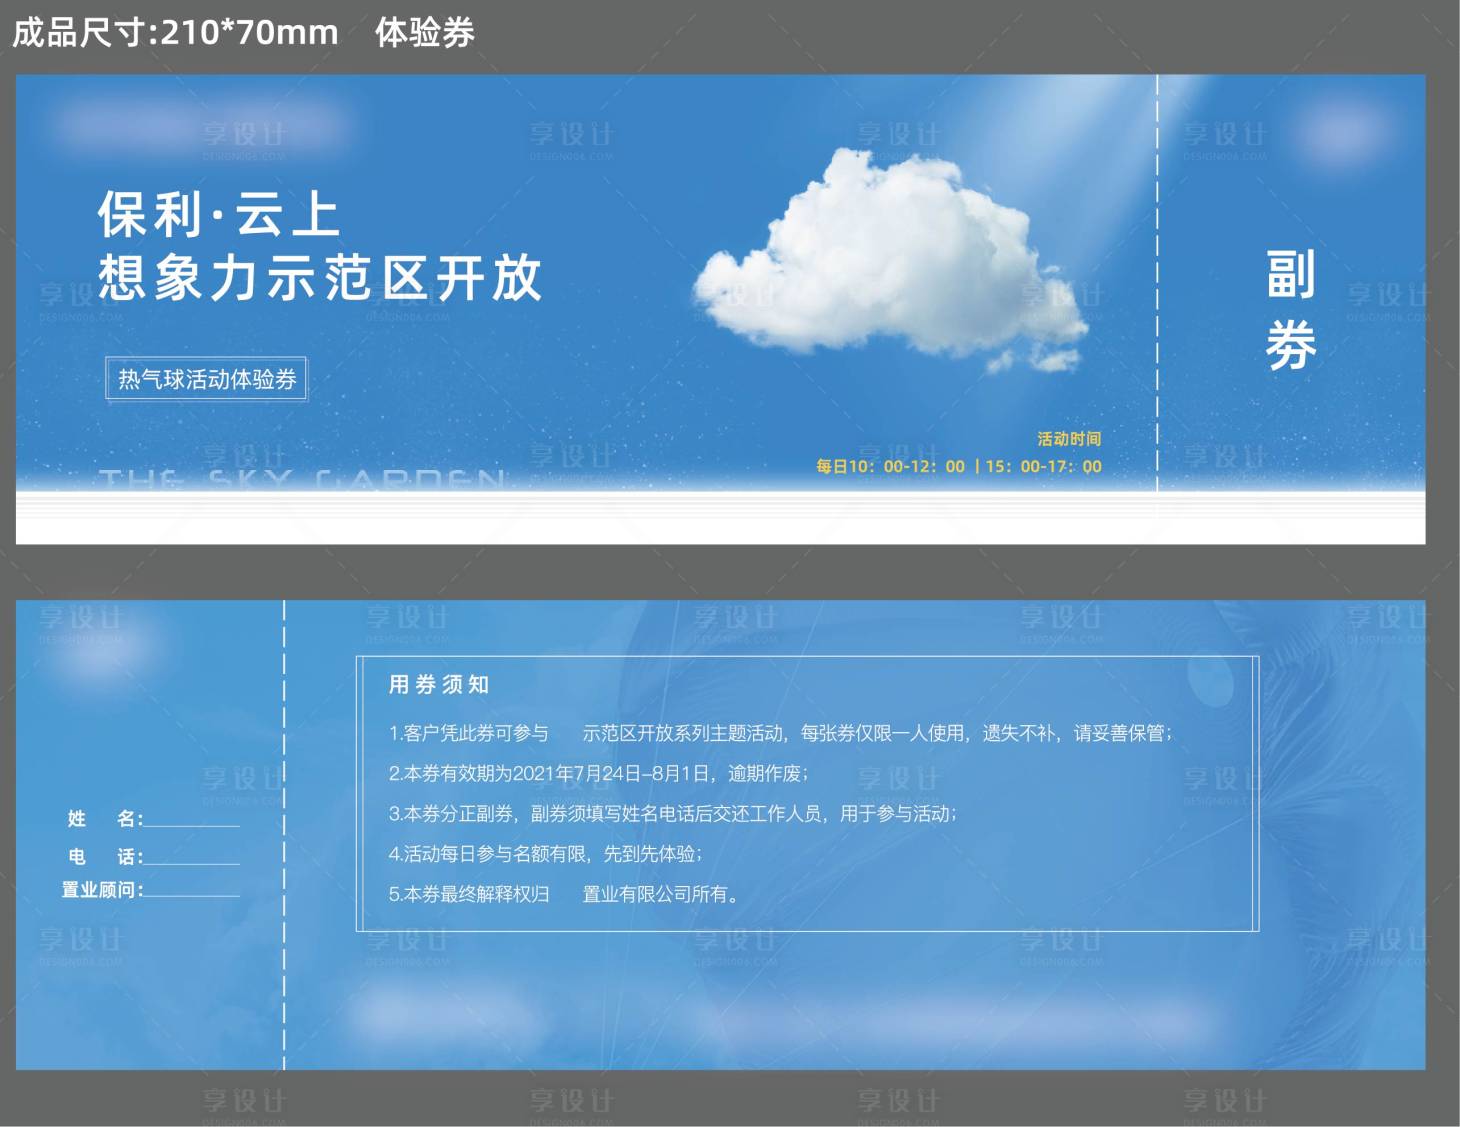Click the yellow '活动时间' label
1460x1127 pixels.
pyautogui.click(x=1069, y=439)
